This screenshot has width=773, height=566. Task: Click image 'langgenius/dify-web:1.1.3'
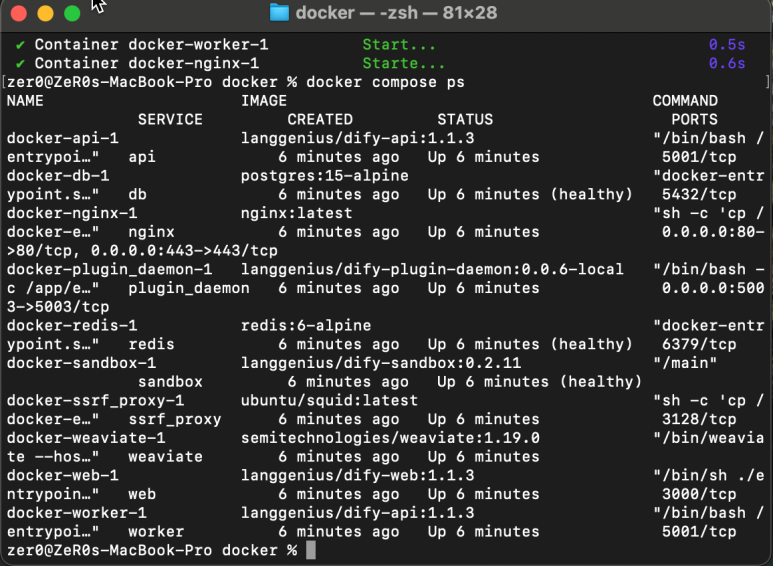coord(357,475)
